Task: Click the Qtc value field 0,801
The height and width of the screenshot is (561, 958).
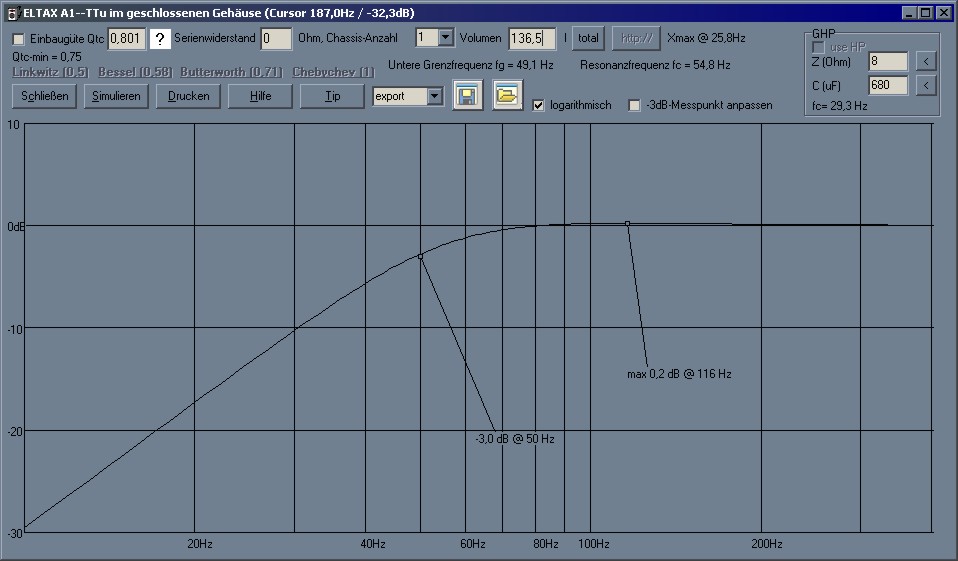Action: click(x=126, y=38)
